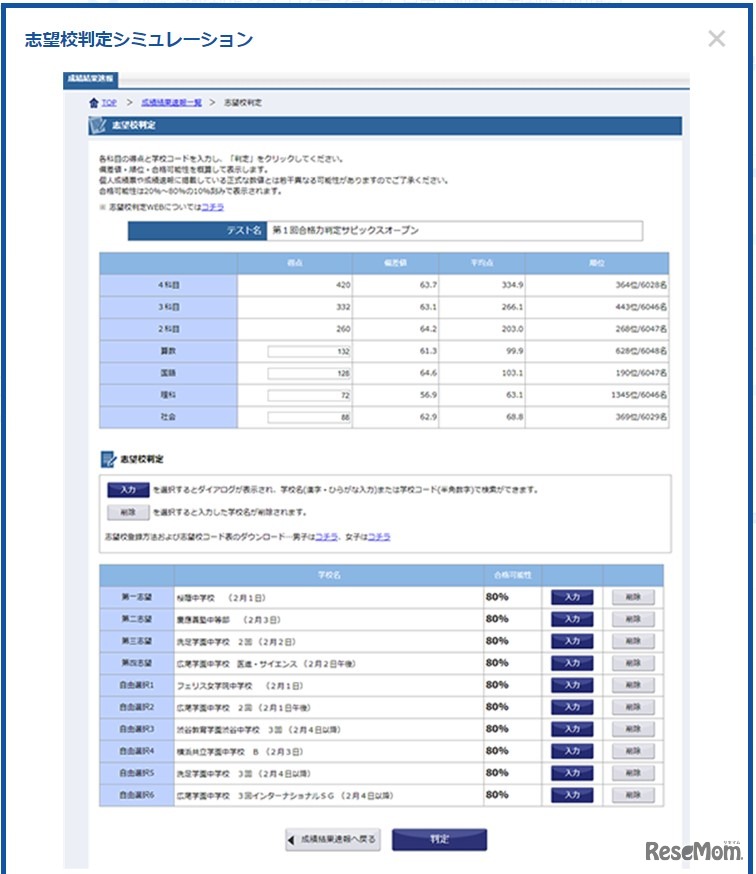The height and width of the screenshot is (874, 756).
Task: Open 成績結果速報一覧 breadcrumb link
Action: tap(171, 103)
